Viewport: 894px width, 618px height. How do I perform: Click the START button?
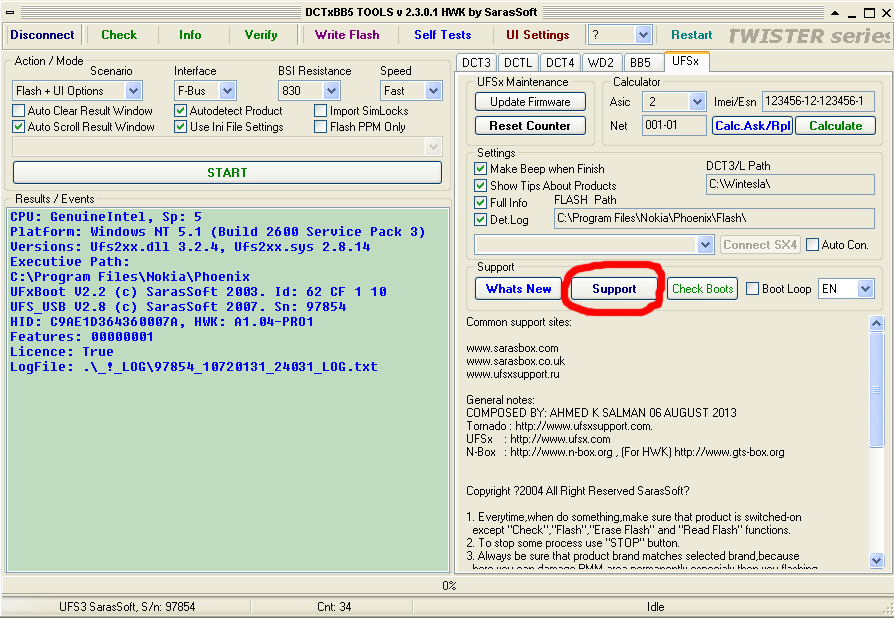tap(227, 172)
